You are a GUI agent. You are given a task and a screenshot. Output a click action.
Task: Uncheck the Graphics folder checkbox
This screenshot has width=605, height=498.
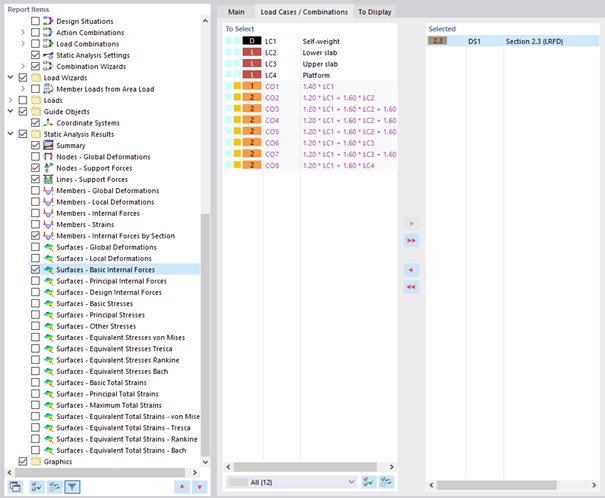(x=23, y=461)
